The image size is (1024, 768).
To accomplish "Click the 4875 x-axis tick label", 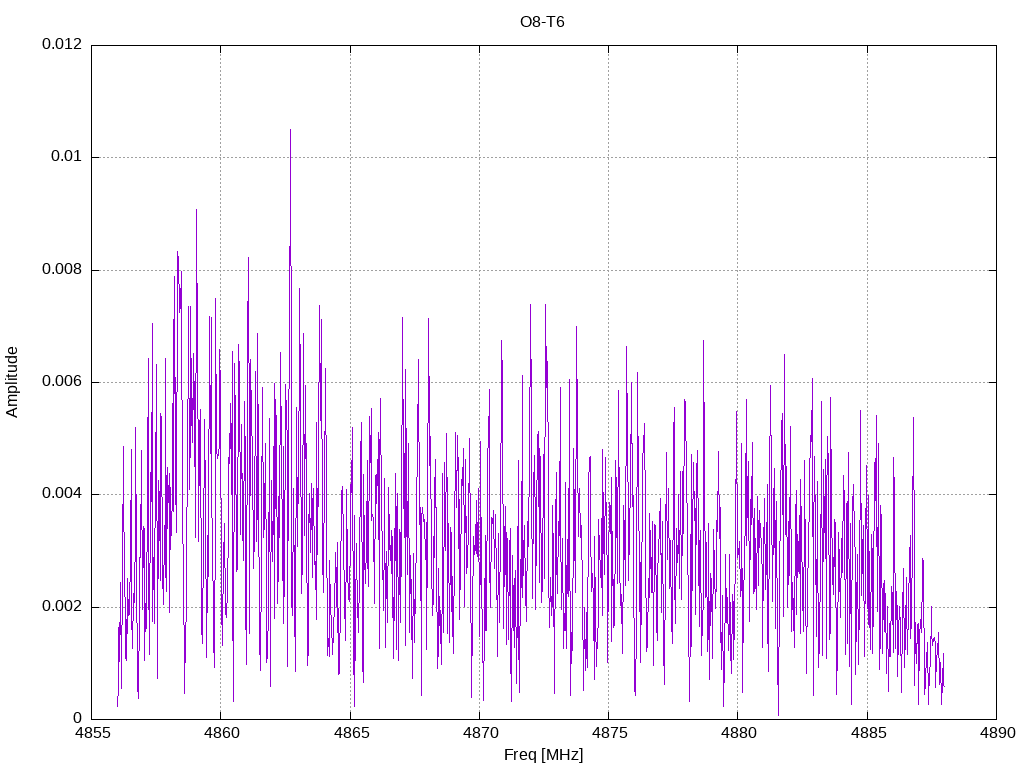I will click(609, 733).
